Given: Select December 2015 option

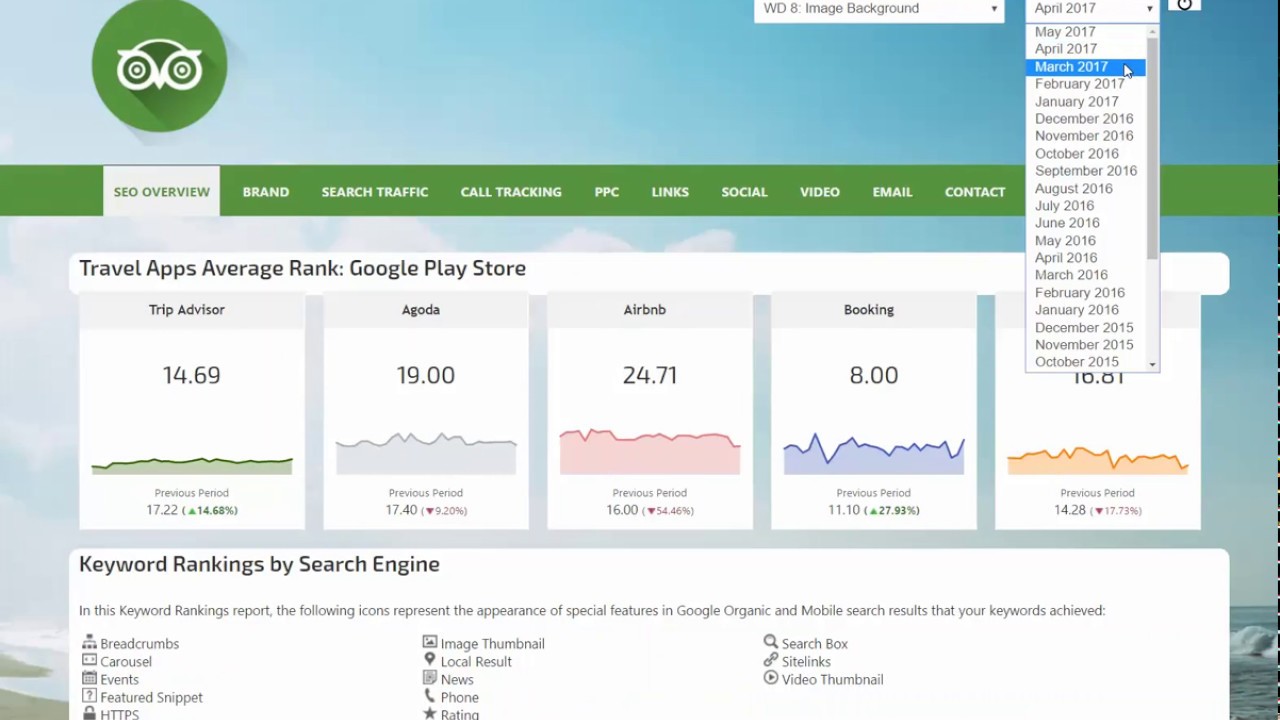Looking at the screenshot, I should pos(1087,328).
